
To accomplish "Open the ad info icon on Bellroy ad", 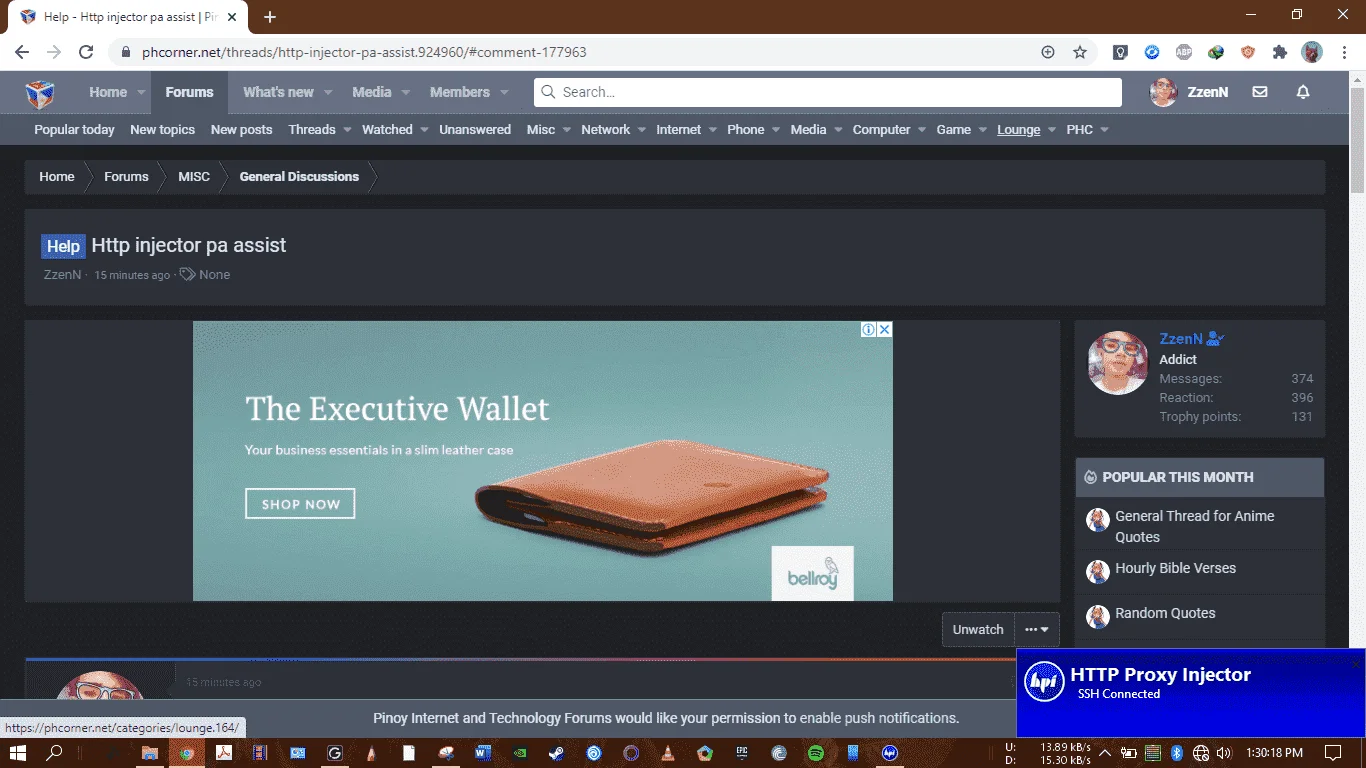I will point(869,329).
